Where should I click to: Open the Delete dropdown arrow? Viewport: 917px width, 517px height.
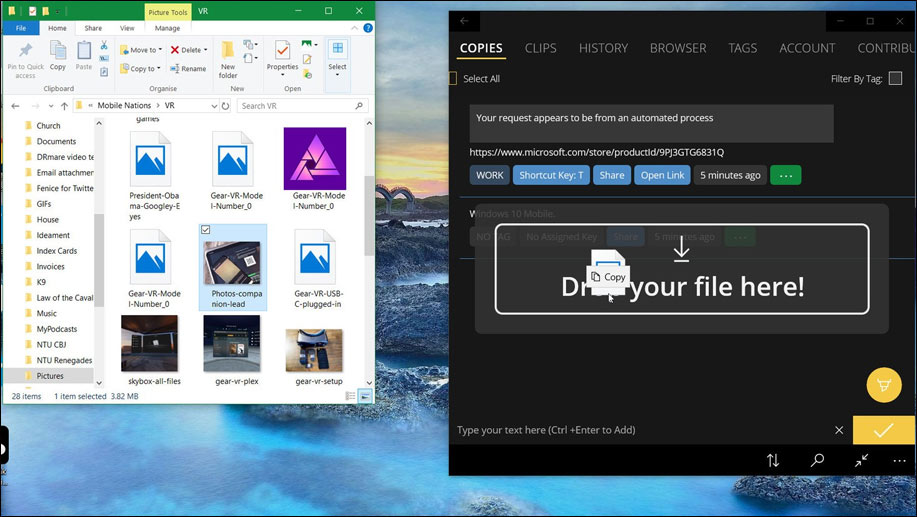coord(205,50)
